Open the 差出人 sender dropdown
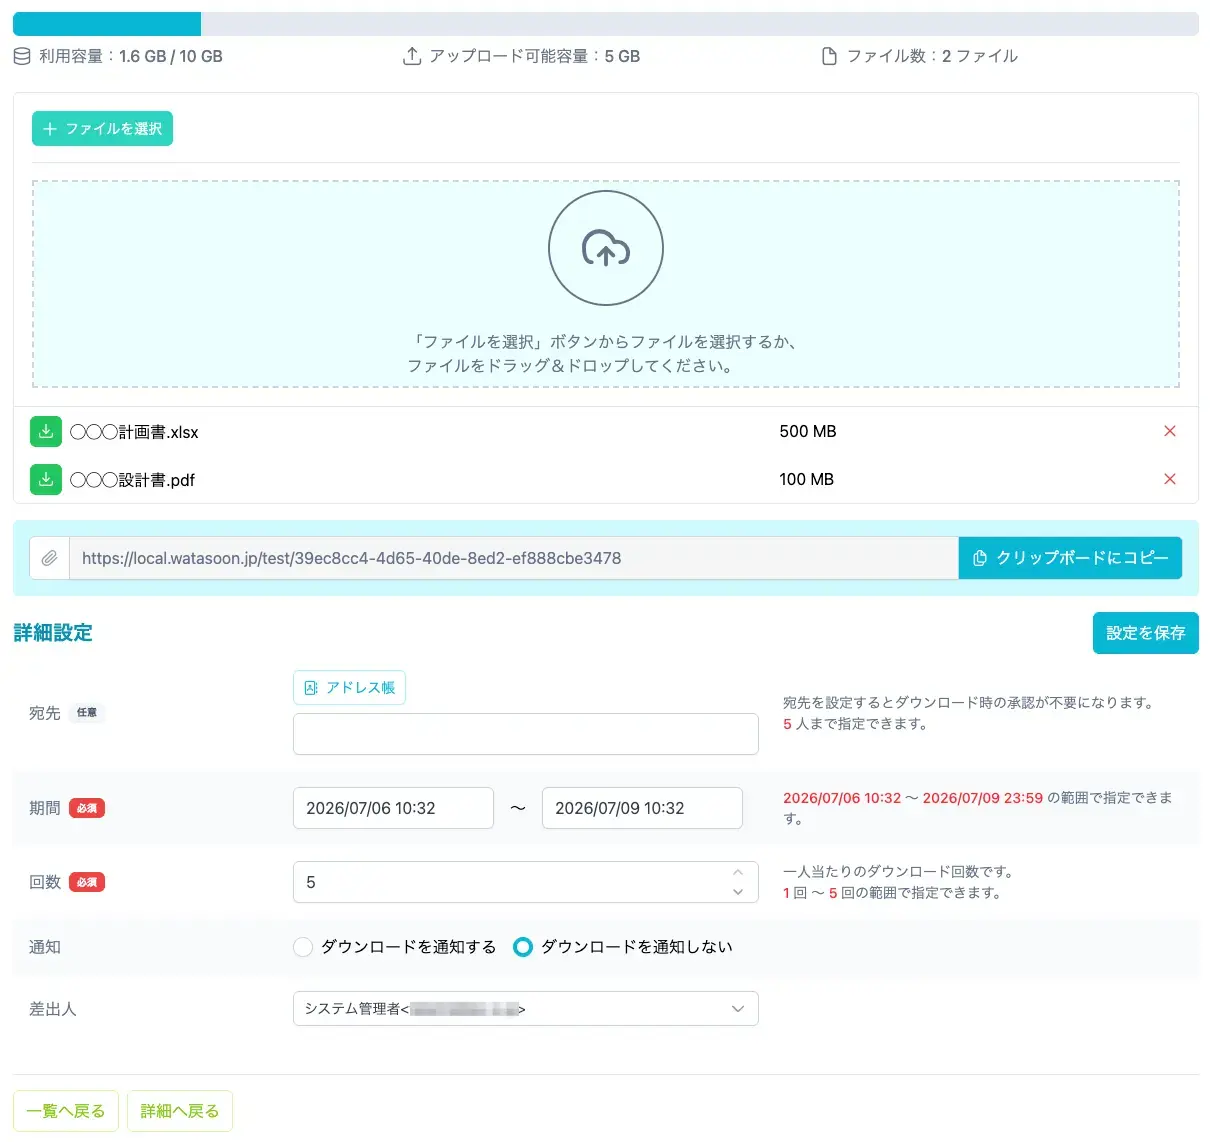 [526, 1009]
